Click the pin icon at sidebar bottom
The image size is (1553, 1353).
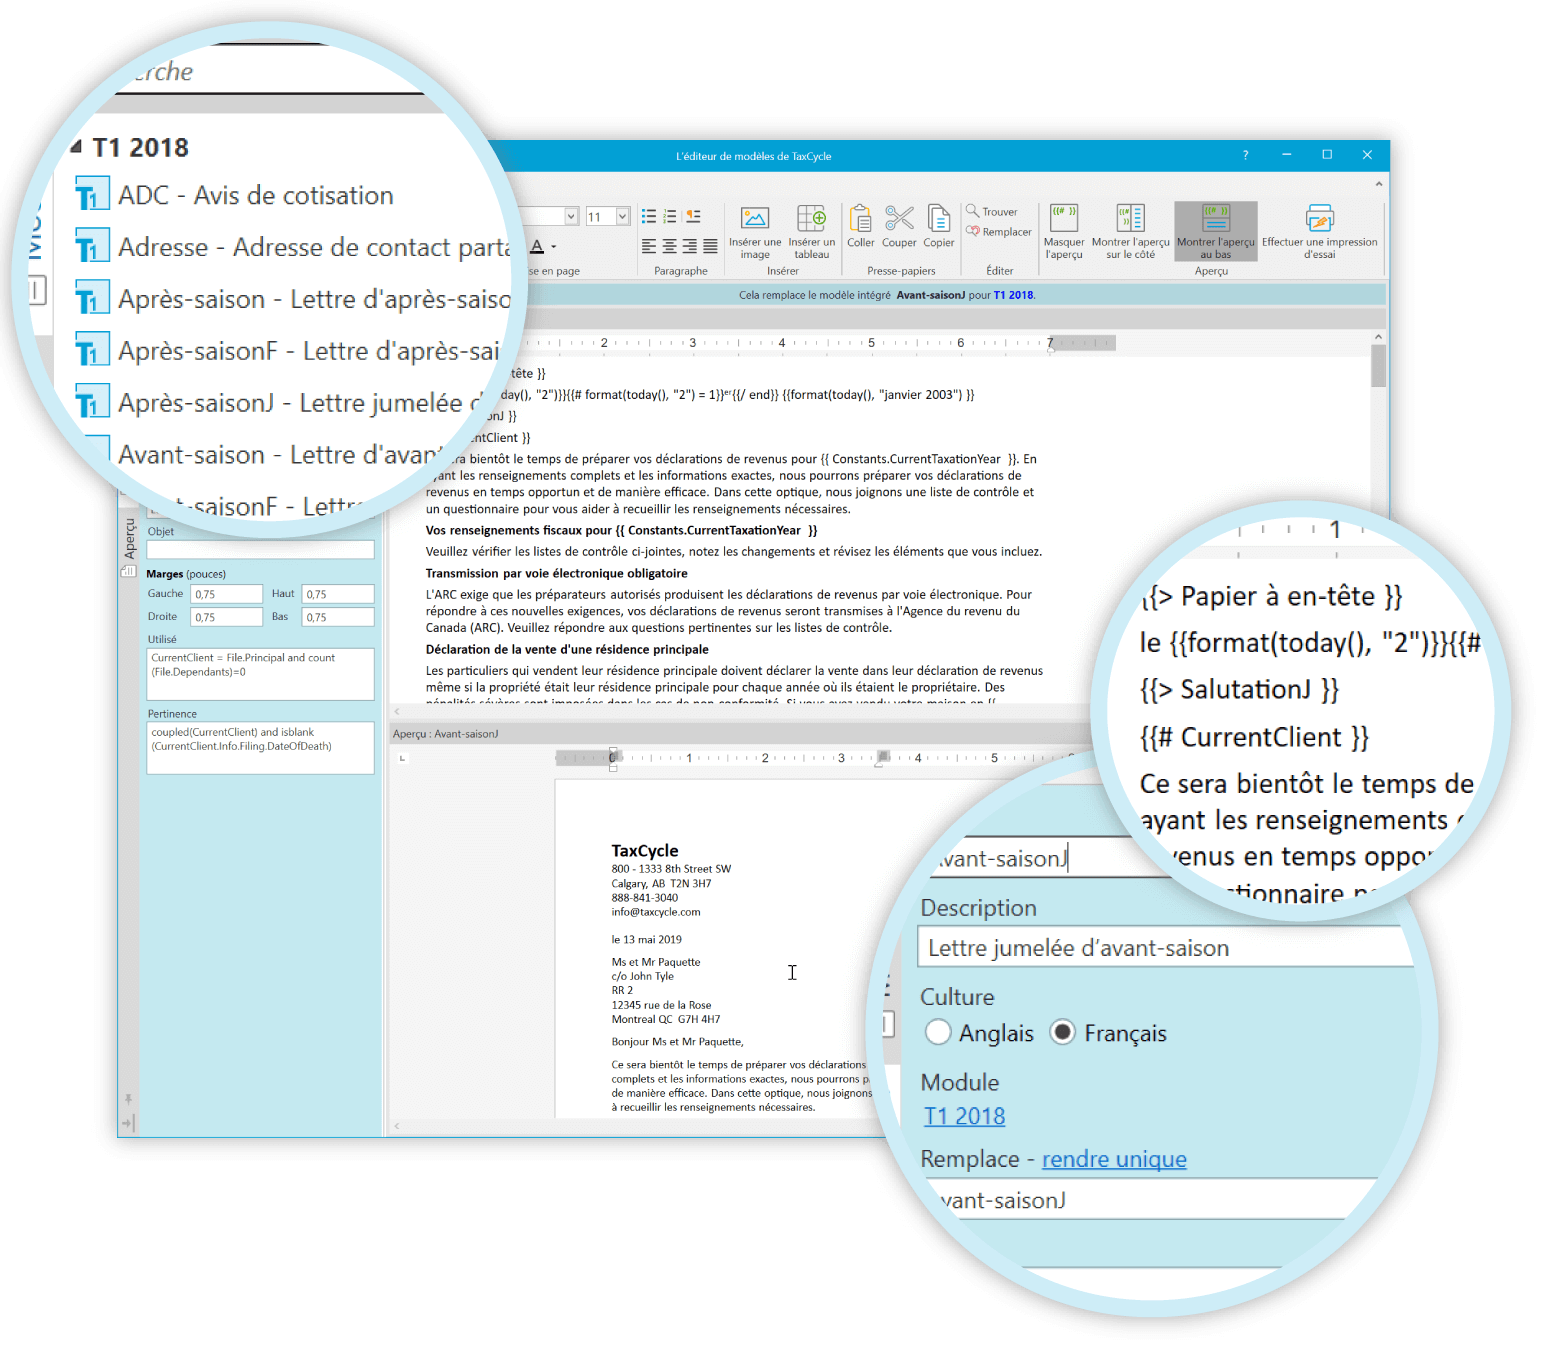[128, 1099]
